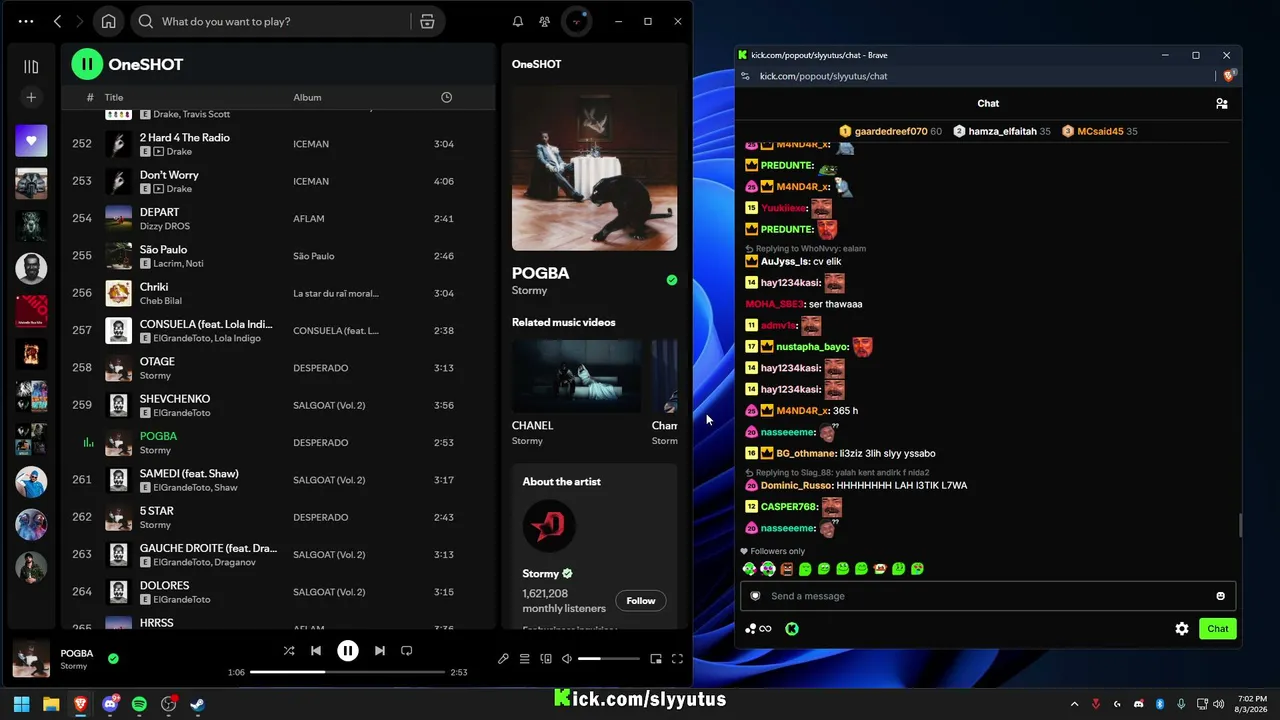Seek within the song progress bar
This screenshot has width=1280, height=720.
[x=347, y=672]
